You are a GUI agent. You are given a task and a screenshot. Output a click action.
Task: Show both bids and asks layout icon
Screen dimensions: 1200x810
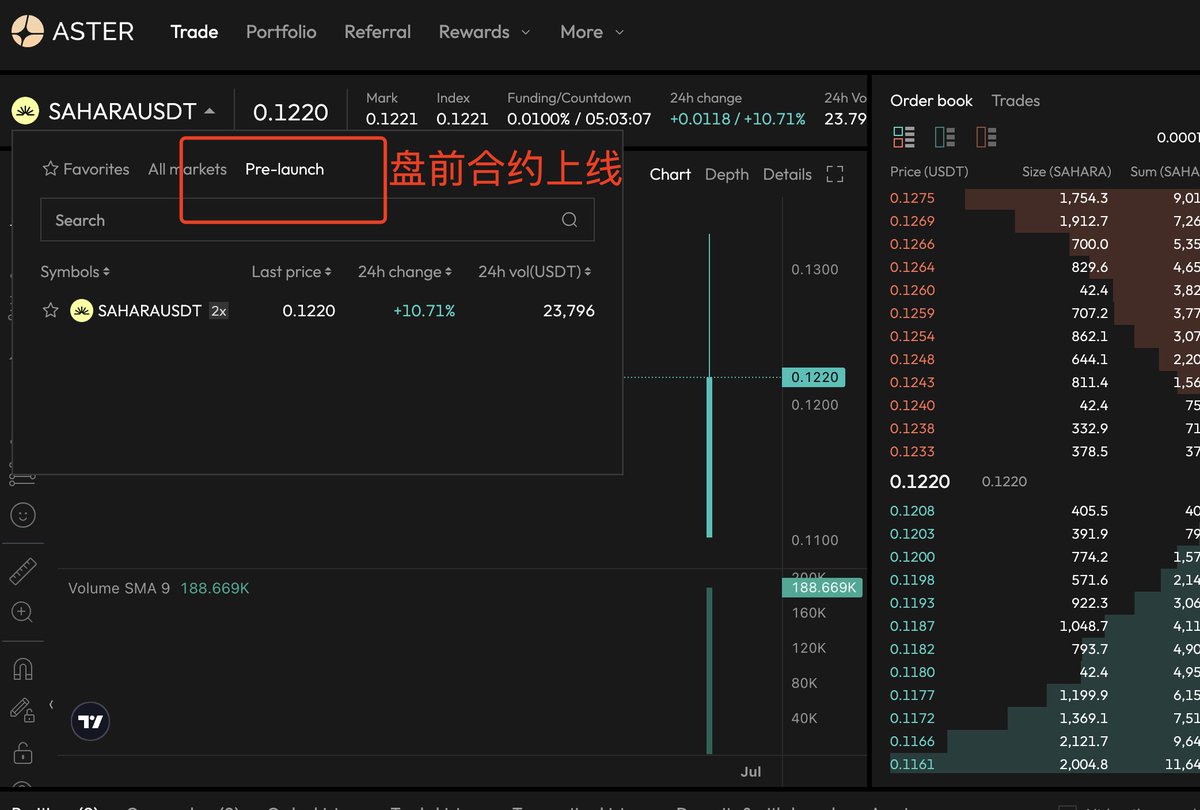click(904, 136)
